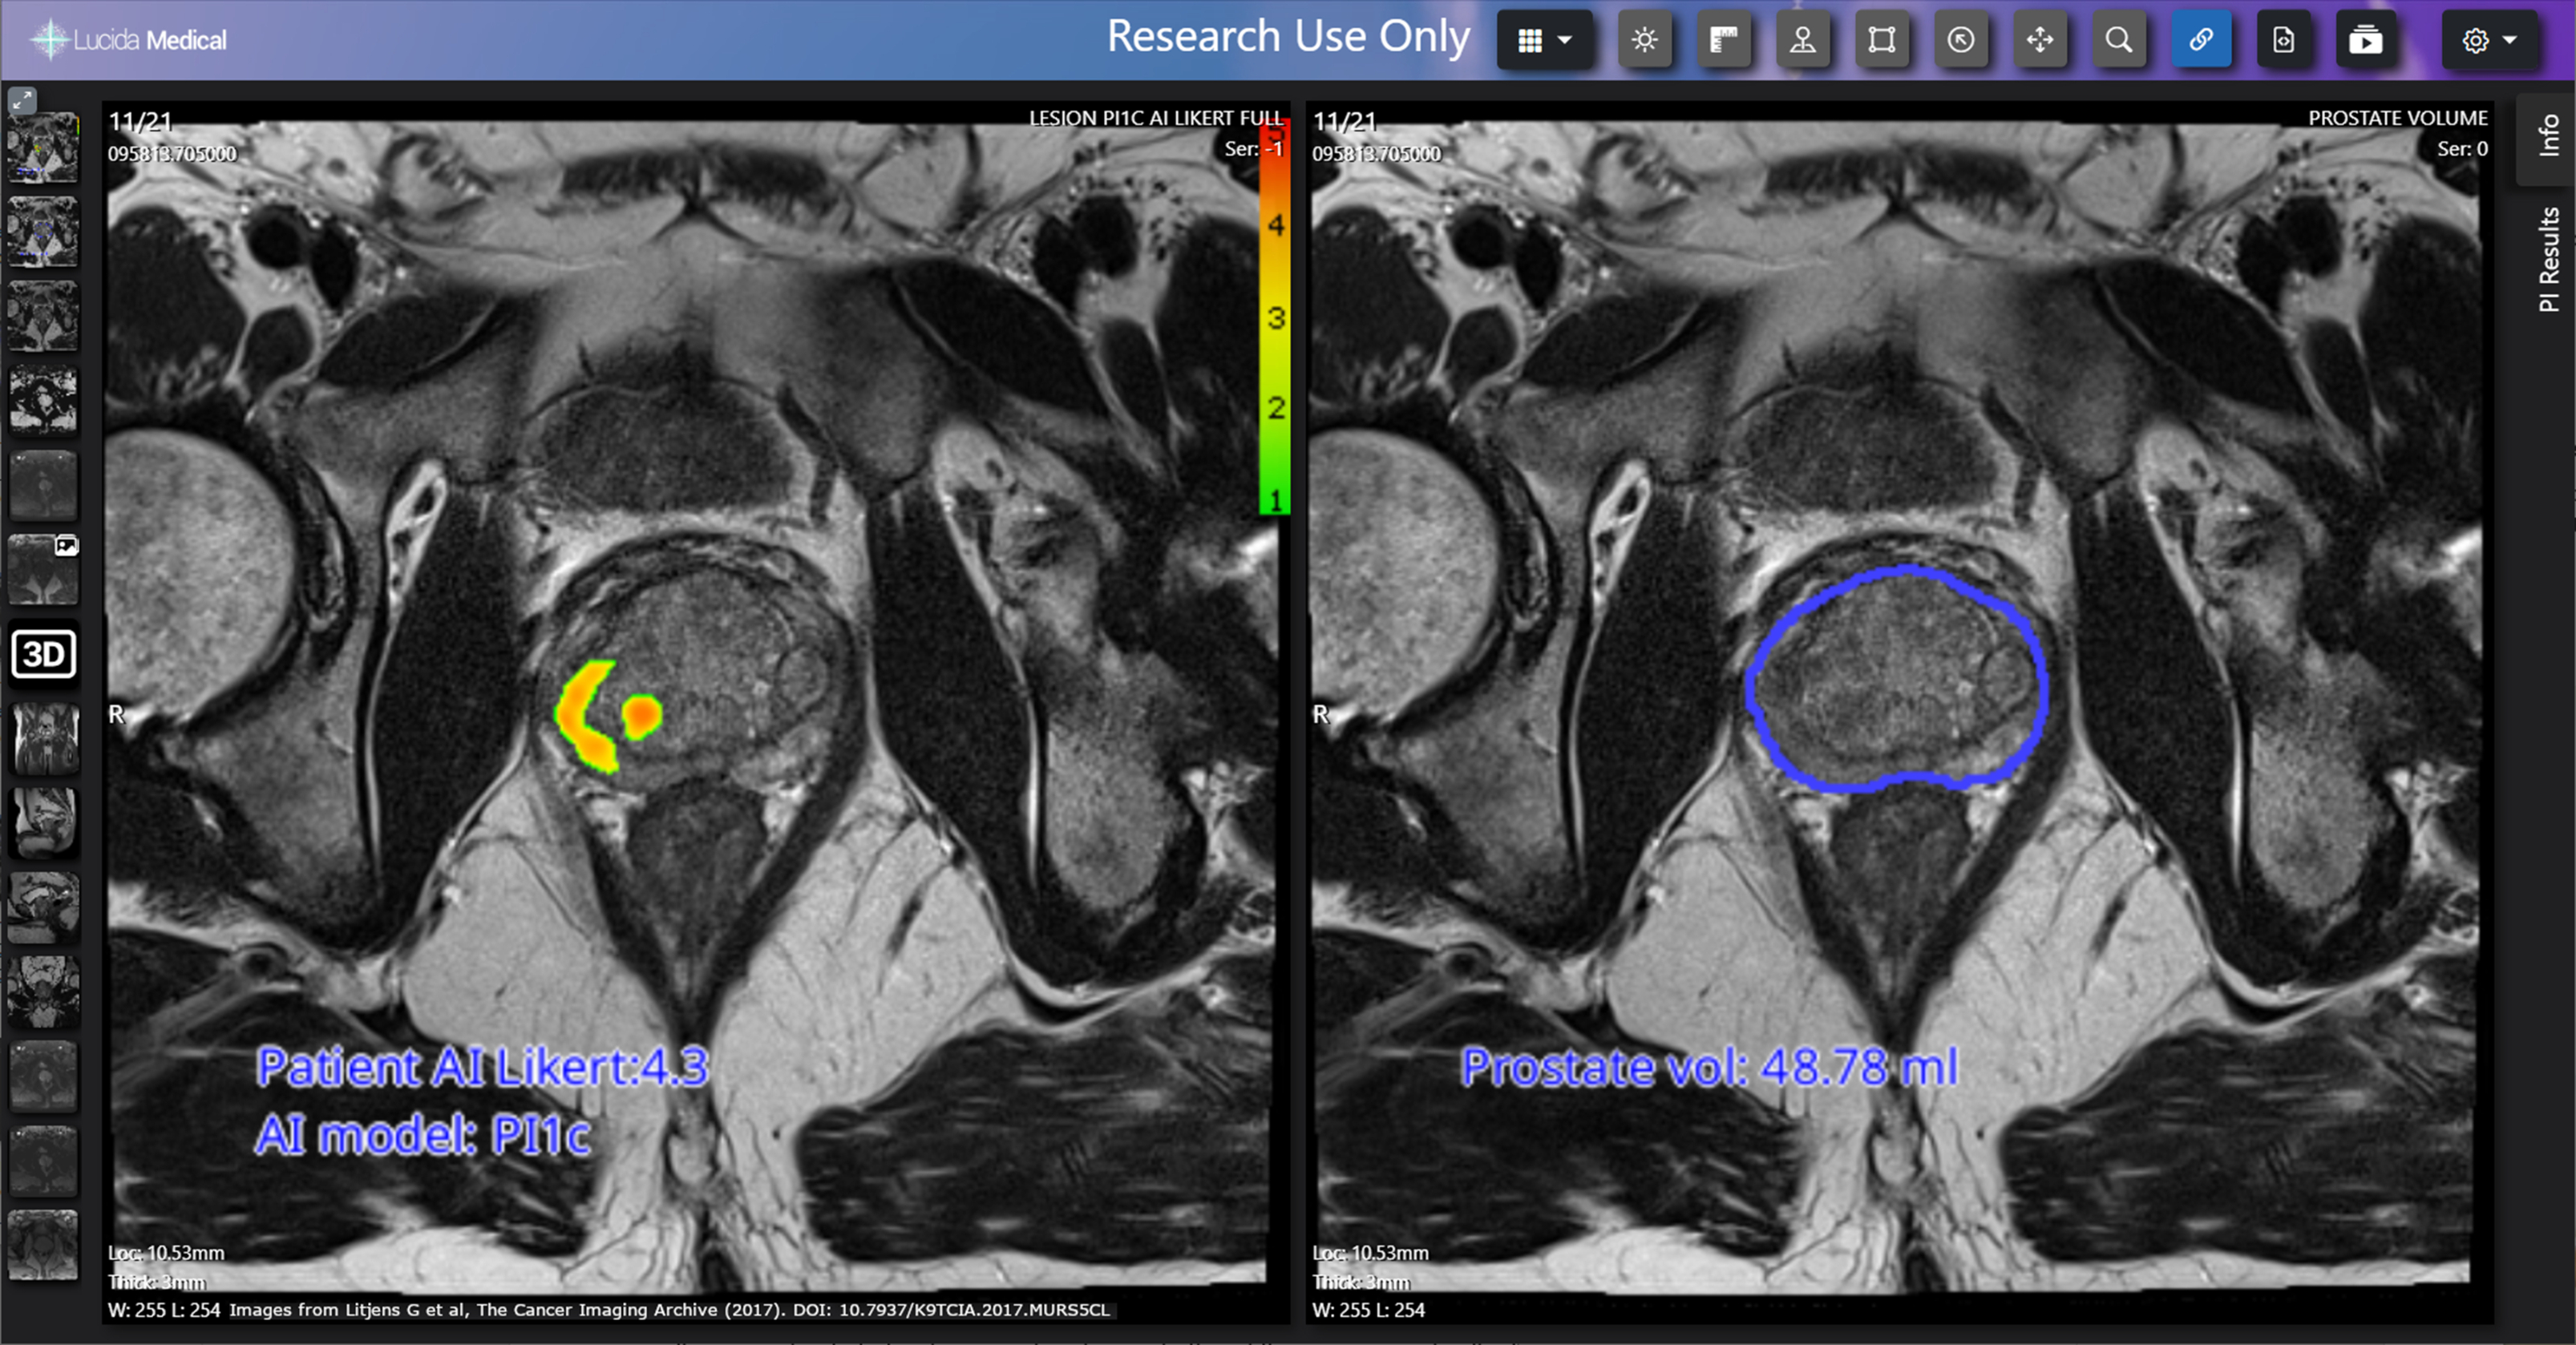This screenshot has height=1345, width=2576.
Task: Click the reset view icon
Action: (x=1961, y=40)
